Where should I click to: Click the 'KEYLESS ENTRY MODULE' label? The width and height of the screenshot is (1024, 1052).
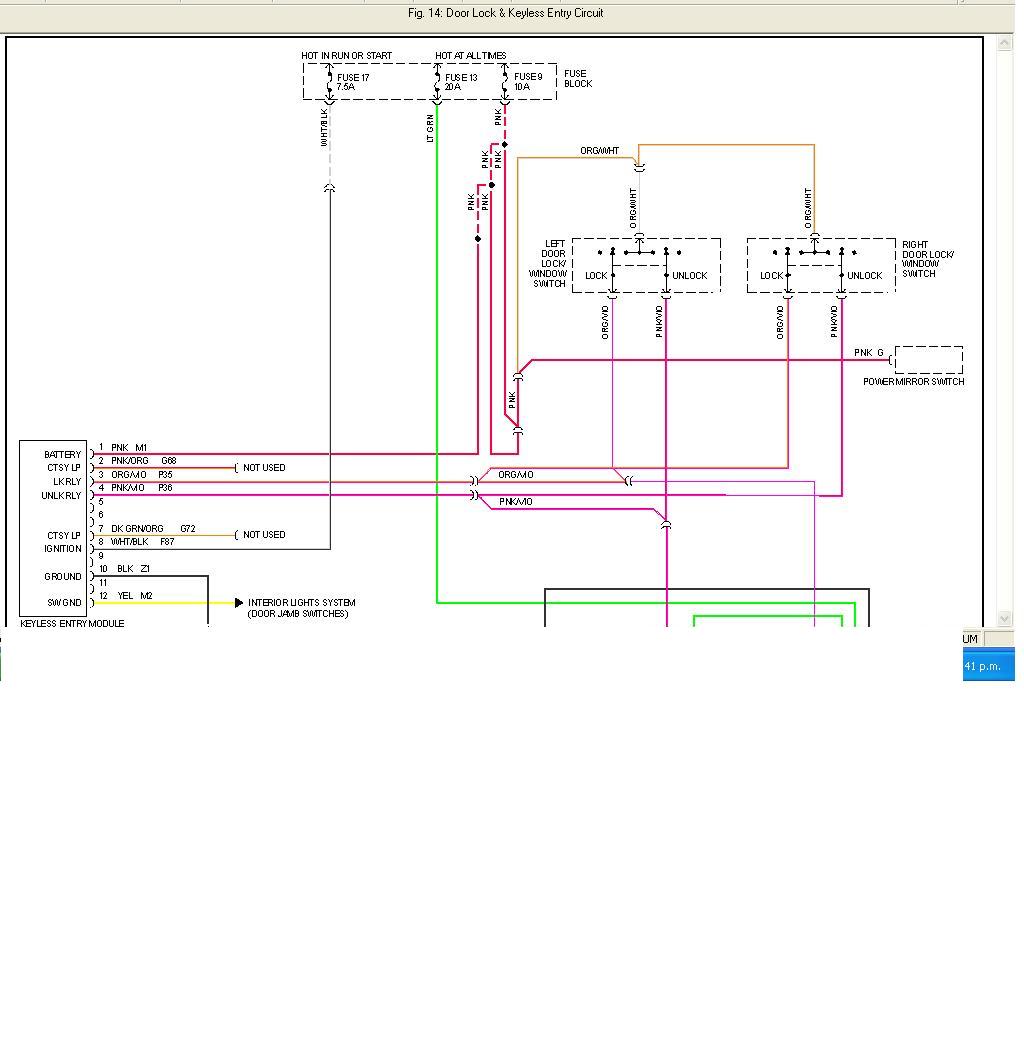pyautogui.click(x=72, y=623)
